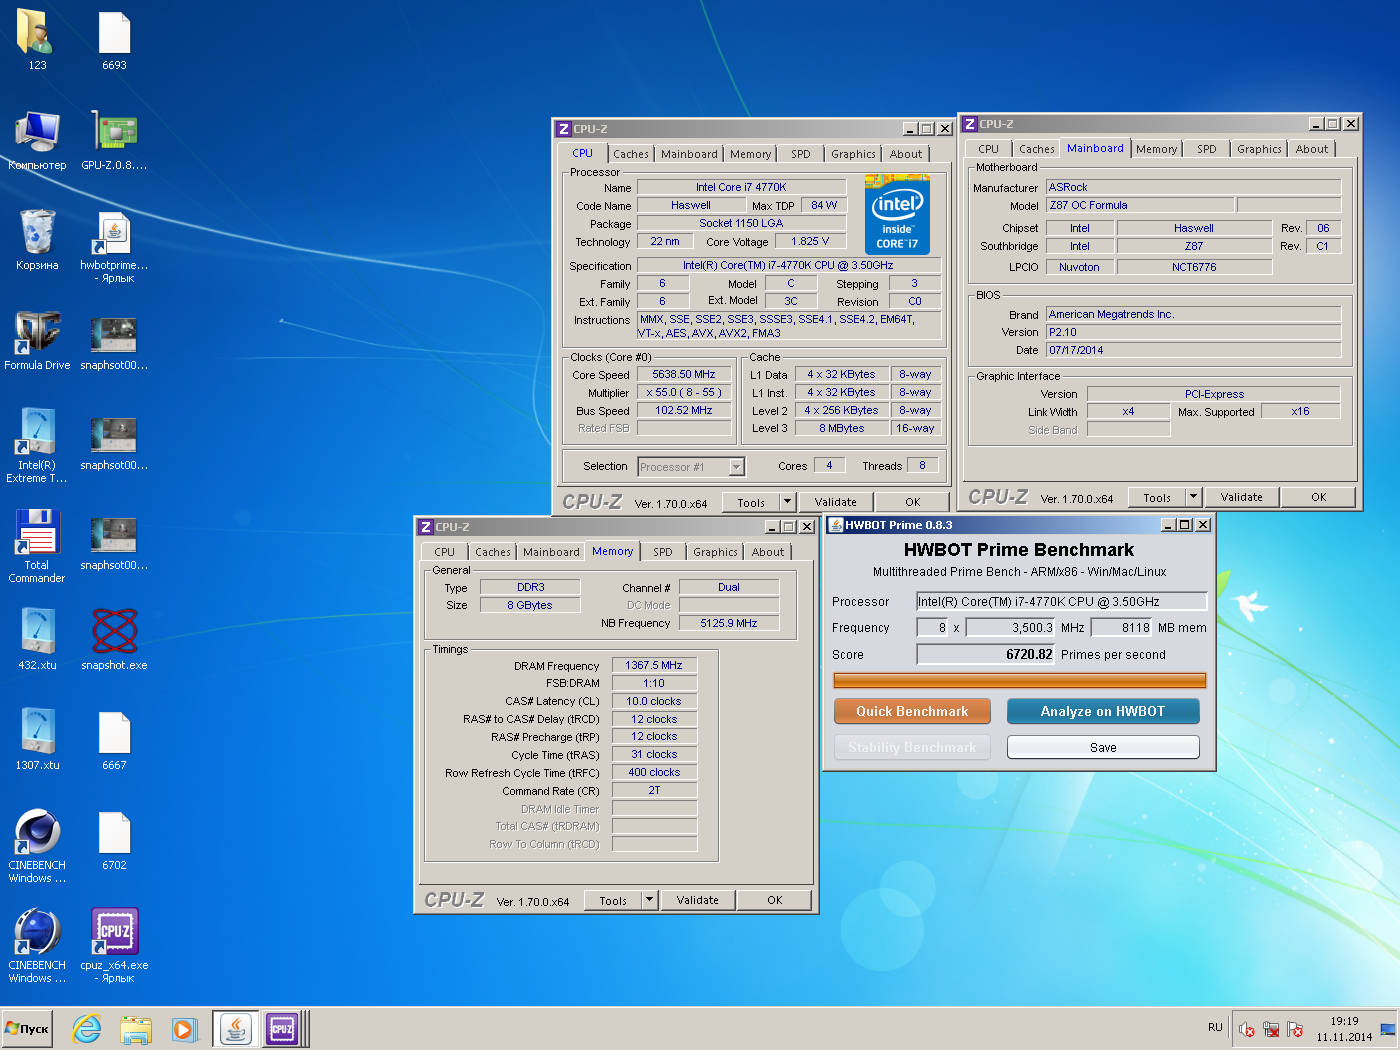
Task: Click the Processor field in HWBOT Prime
Action: 1062,601
